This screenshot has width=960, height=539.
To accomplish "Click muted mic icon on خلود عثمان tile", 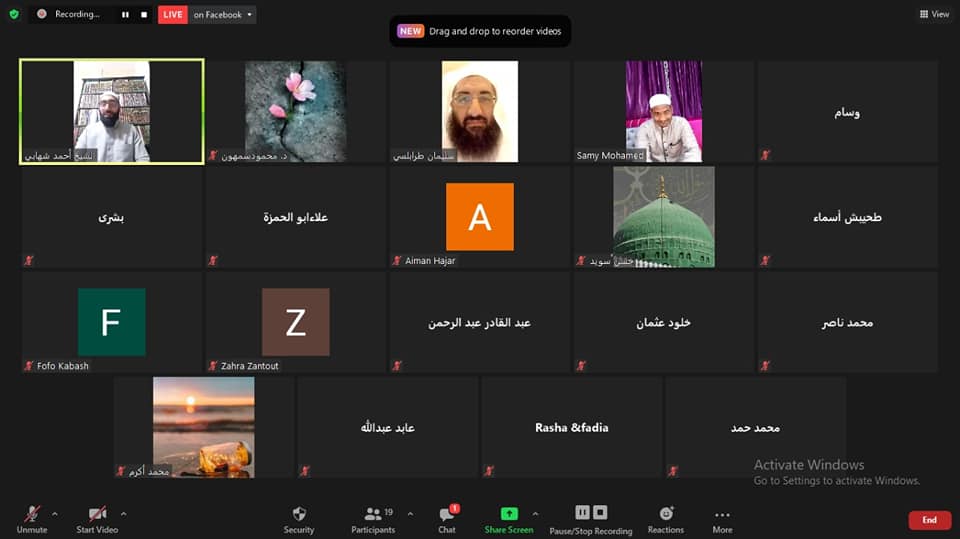I will [x=581, y=366].
